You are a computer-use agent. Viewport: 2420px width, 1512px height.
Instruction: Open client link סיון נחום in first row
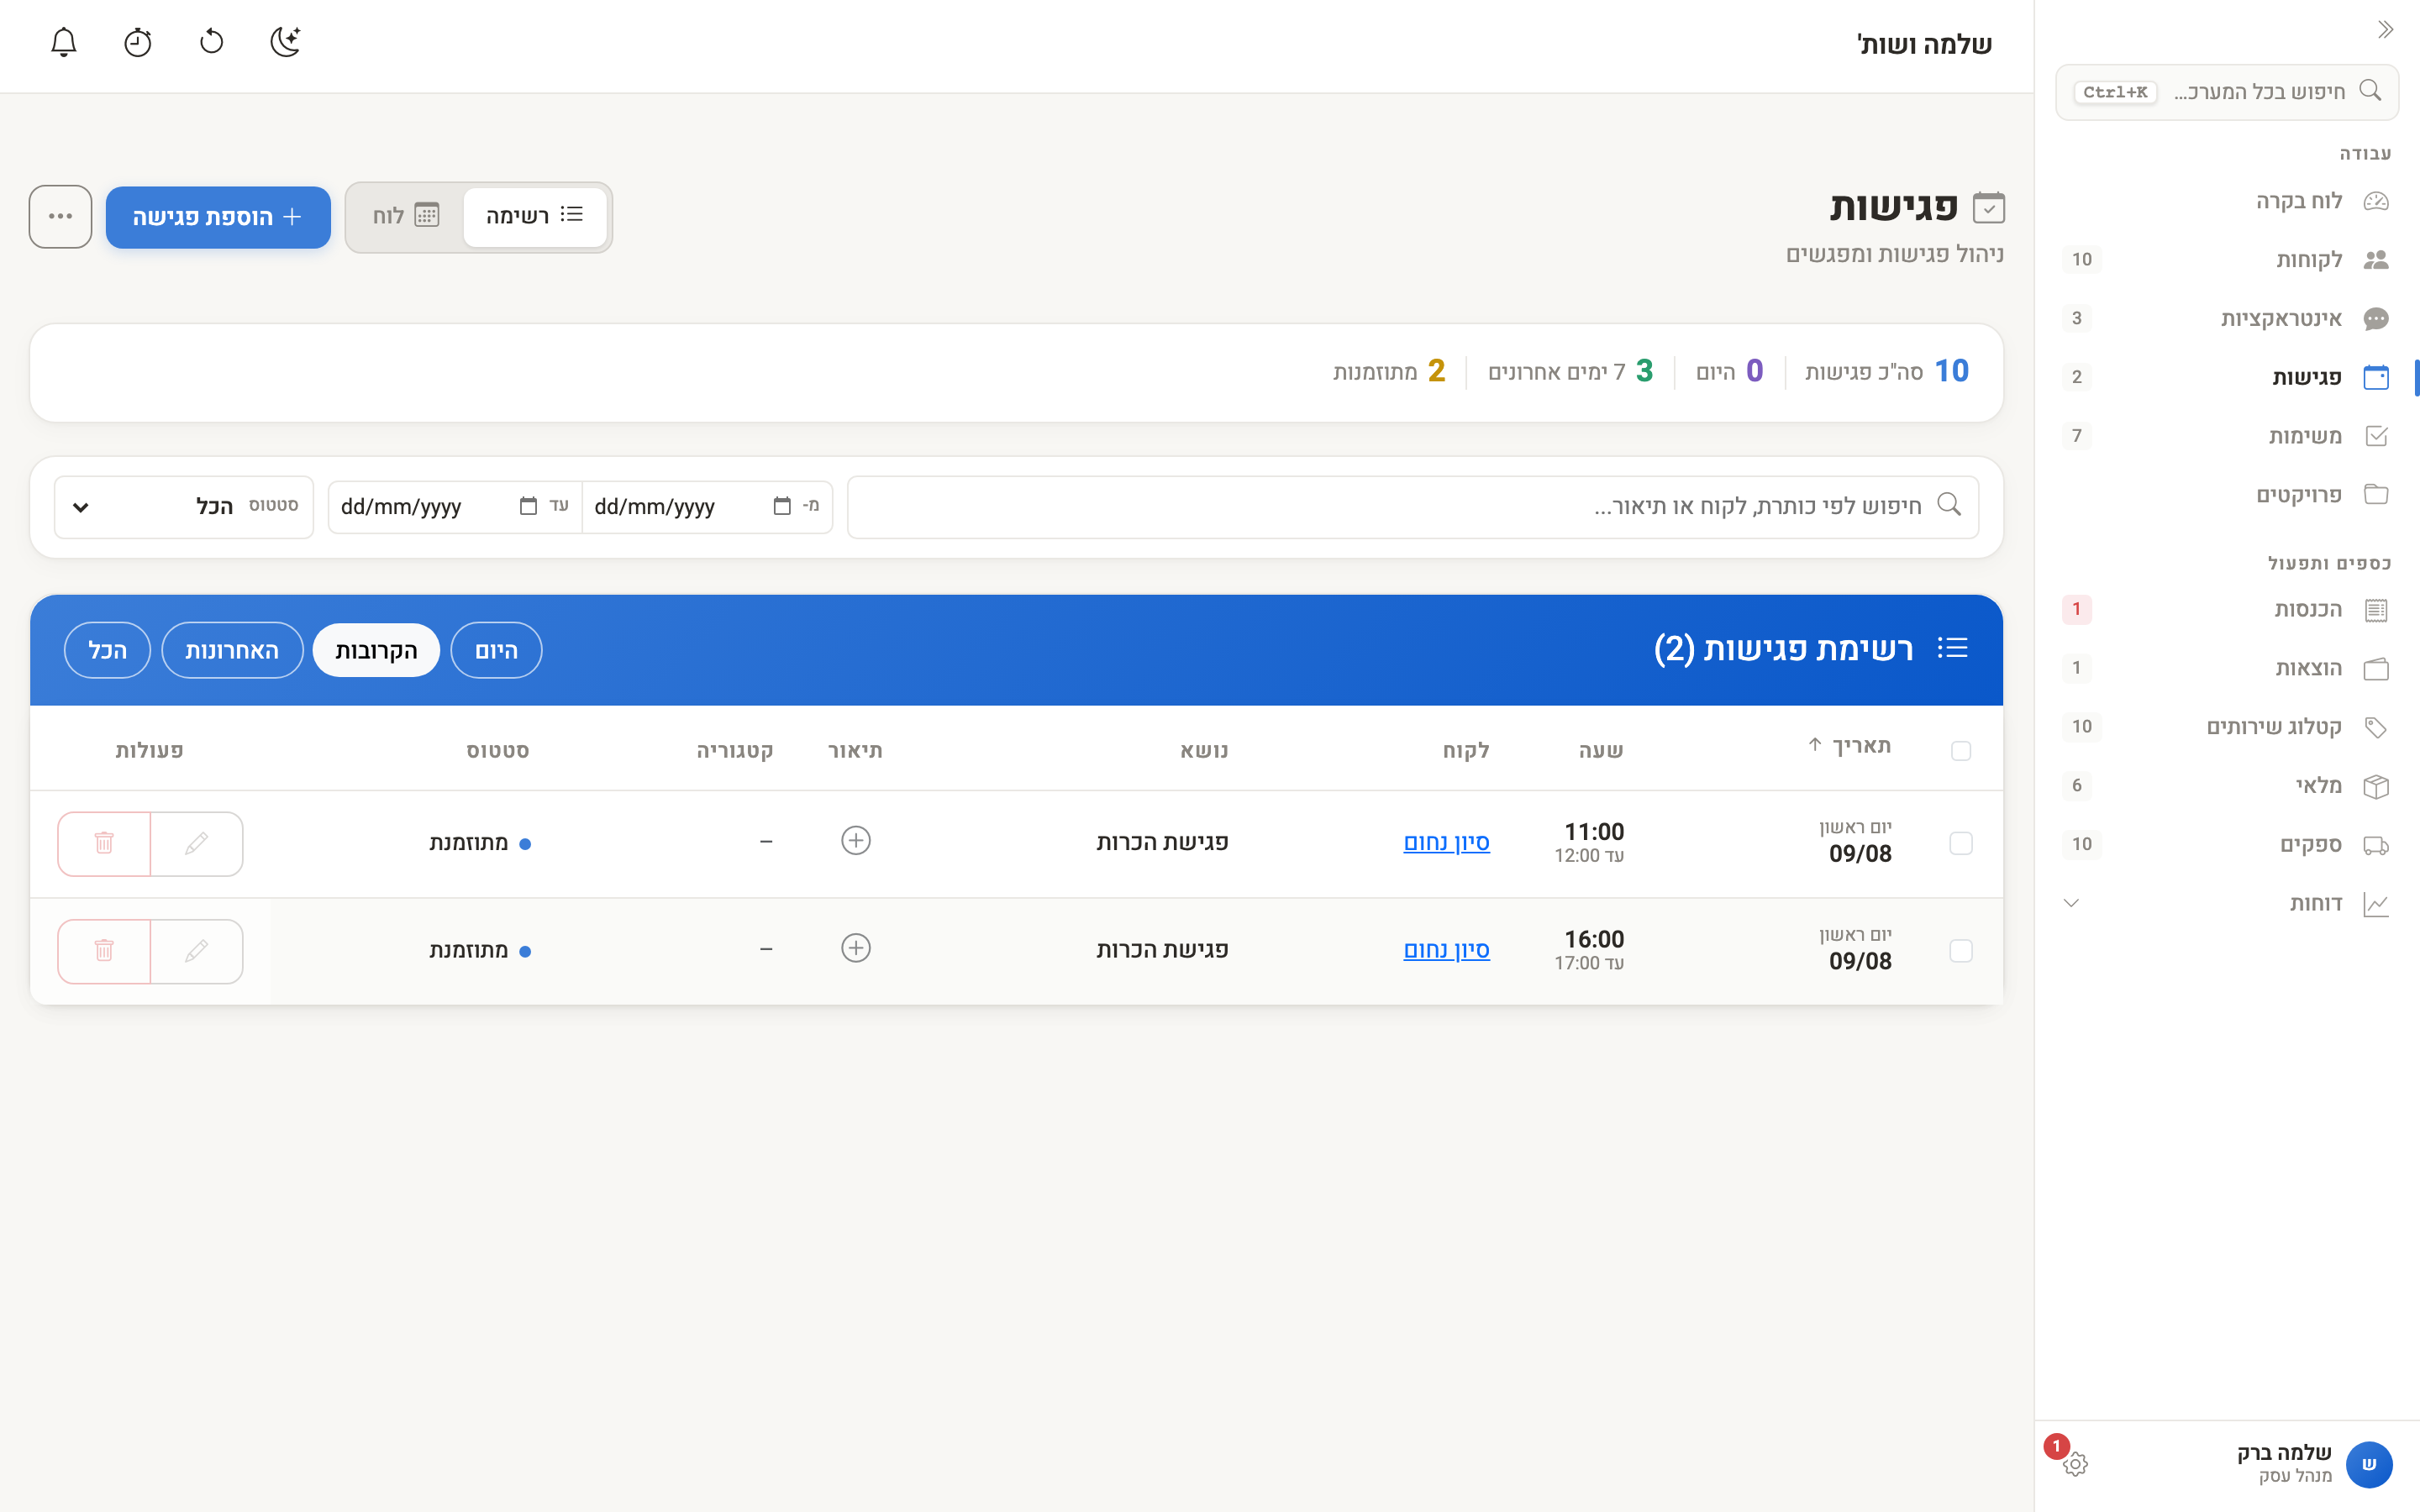[x=1446, y=842]
